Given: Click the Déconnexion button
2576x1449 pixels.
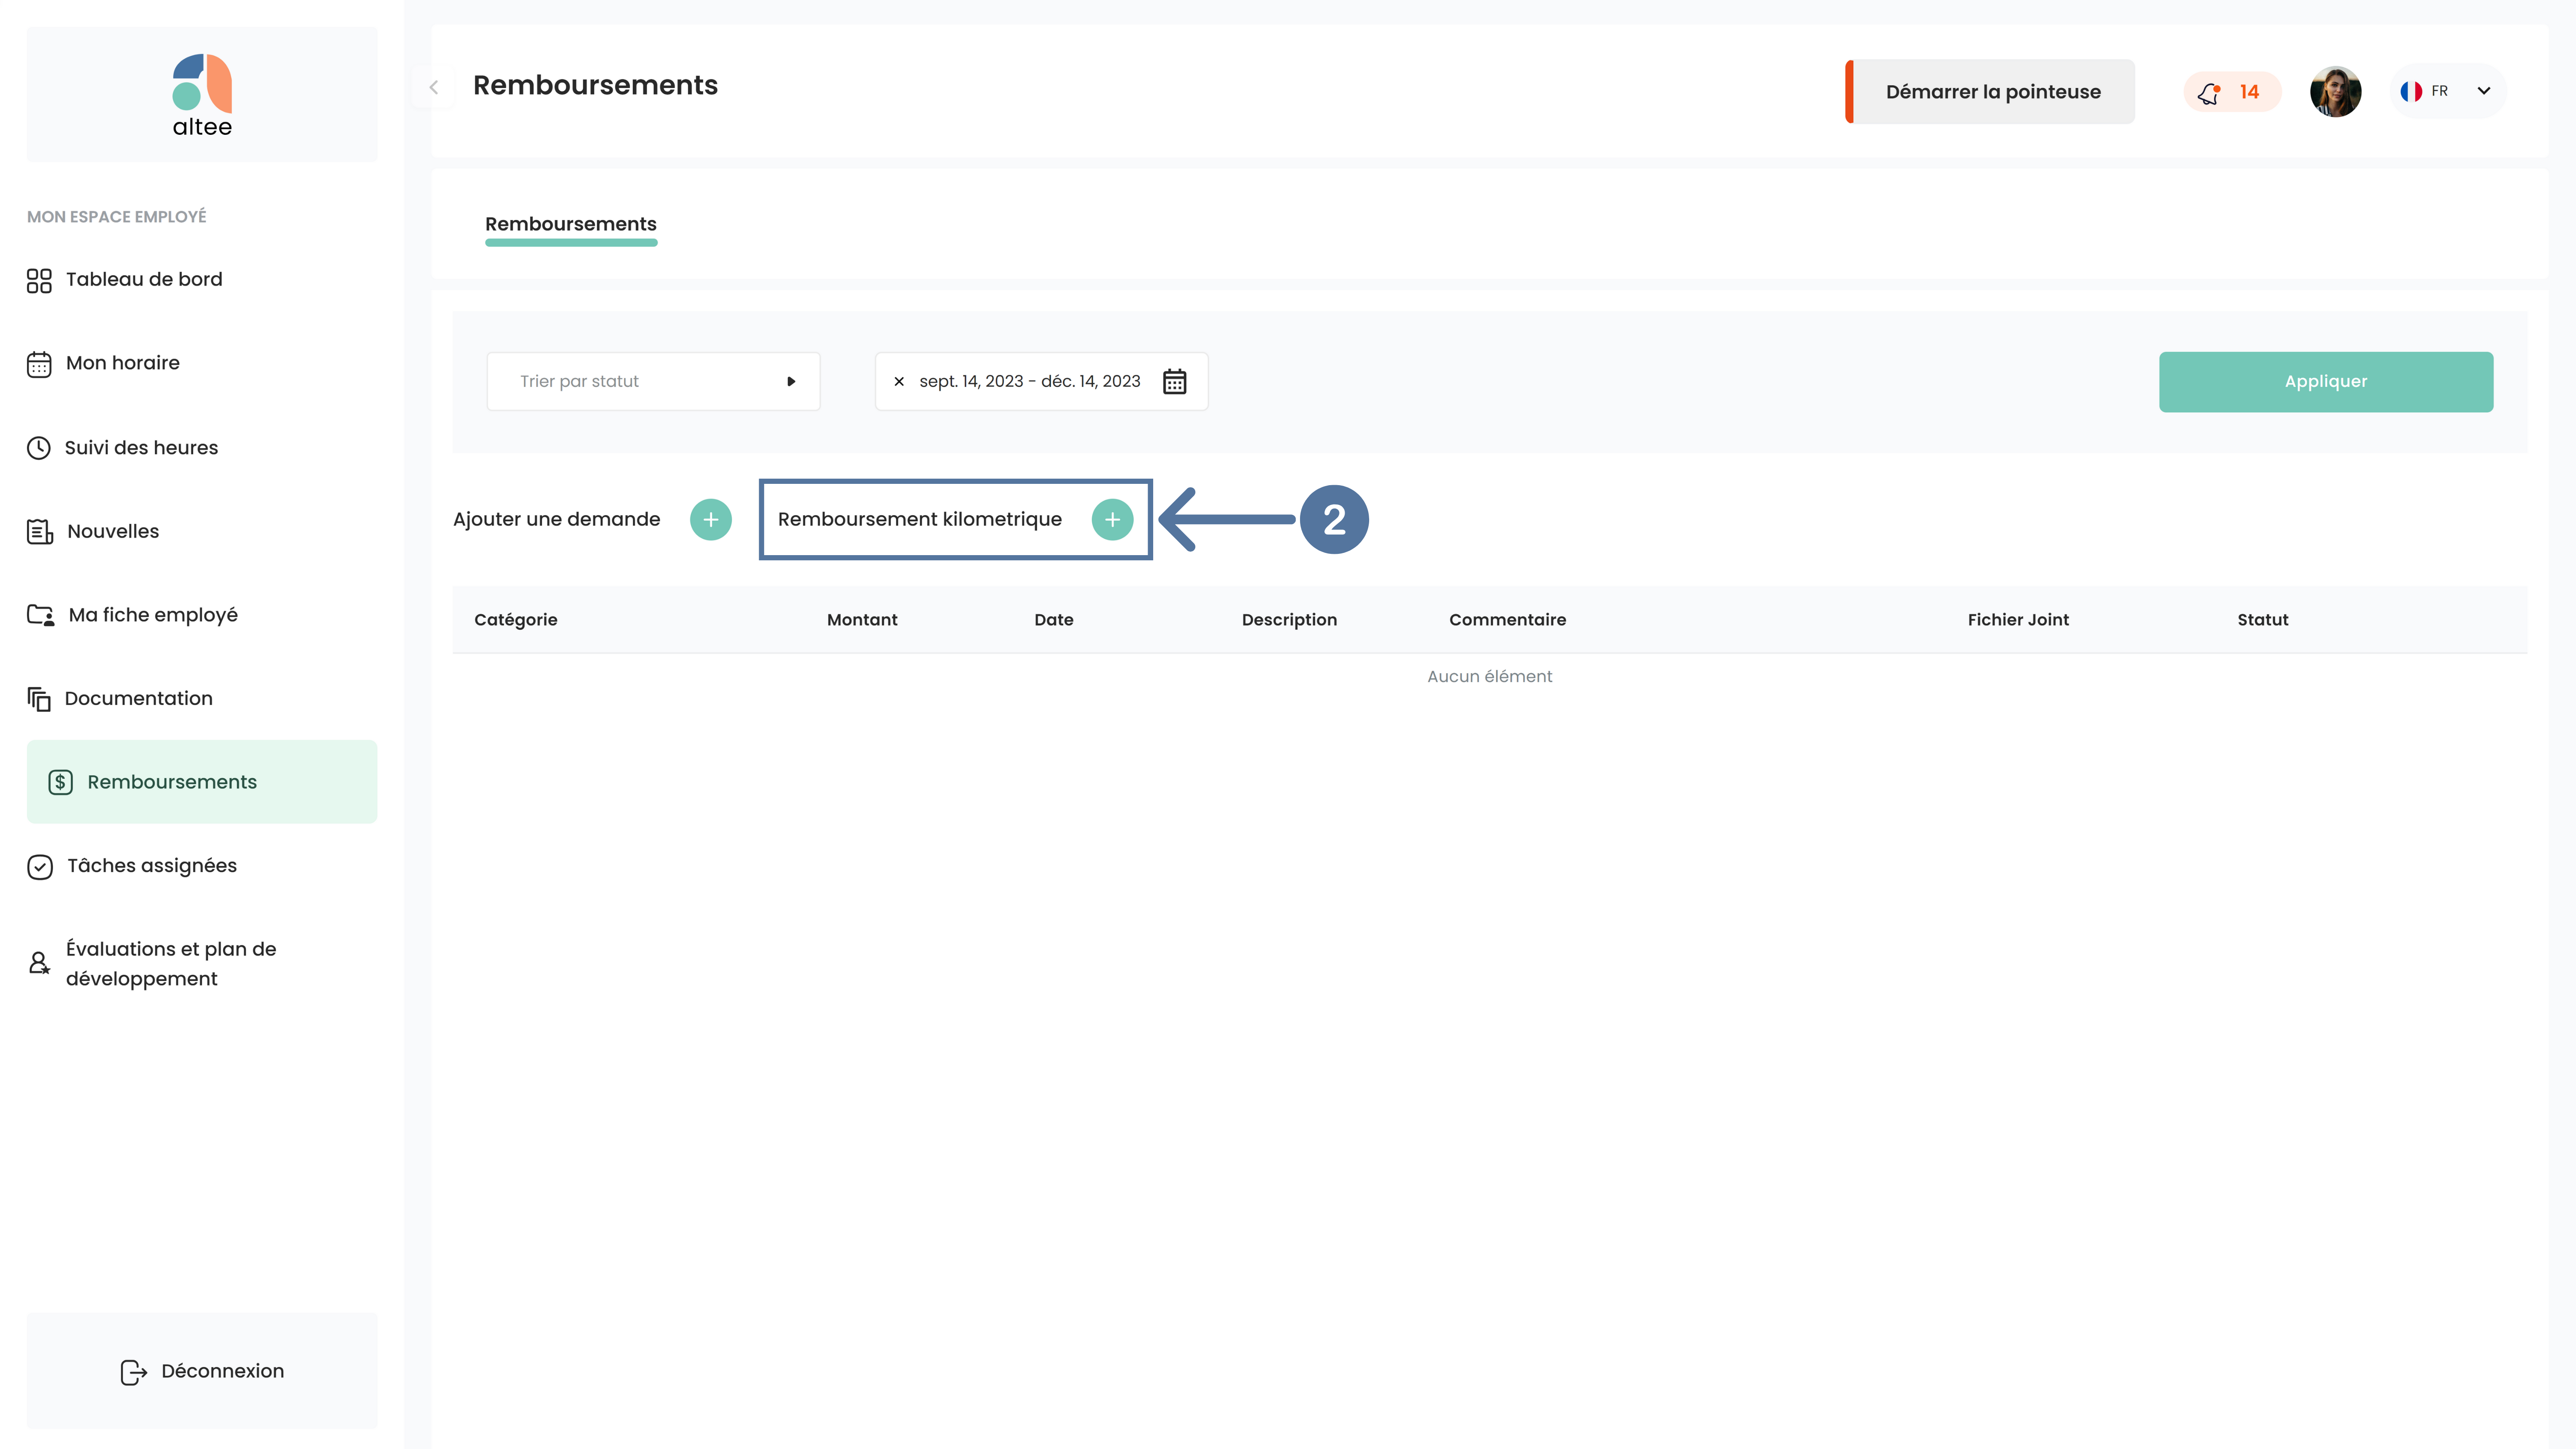Looking at the screenshot, I should tap(202, 1371).
